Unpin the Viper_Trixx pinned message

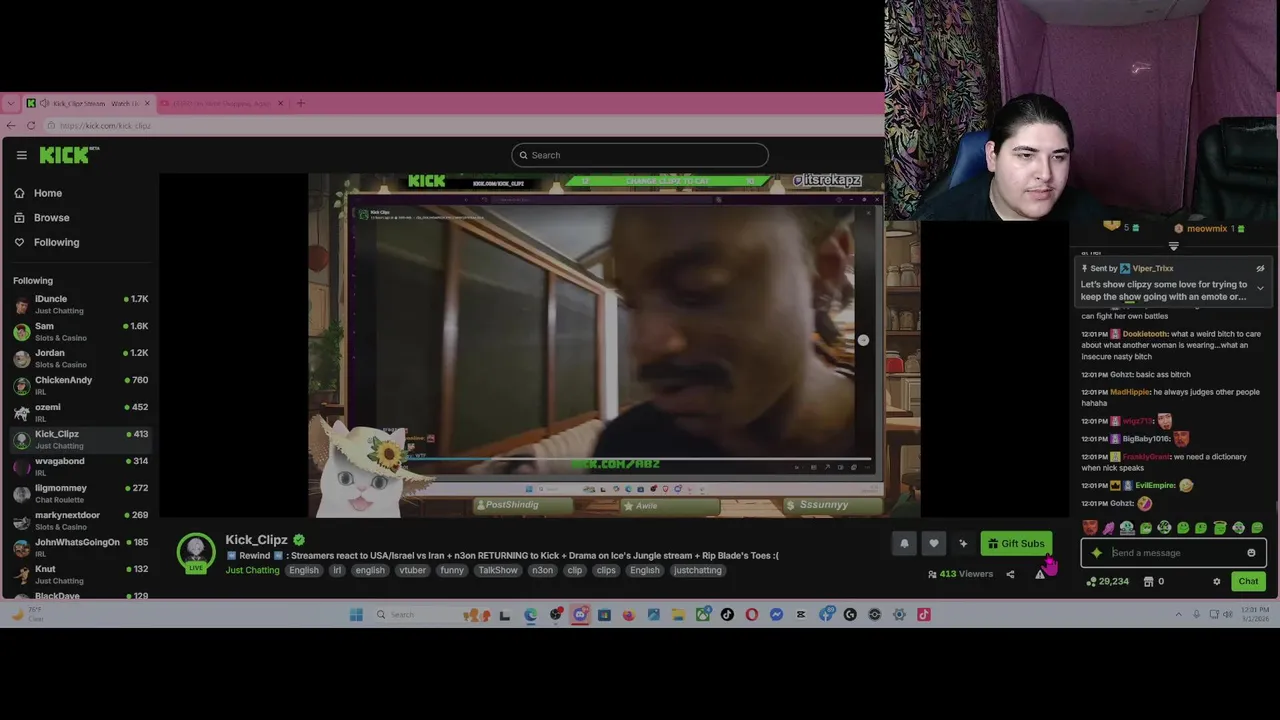[x=1260, y=268]
